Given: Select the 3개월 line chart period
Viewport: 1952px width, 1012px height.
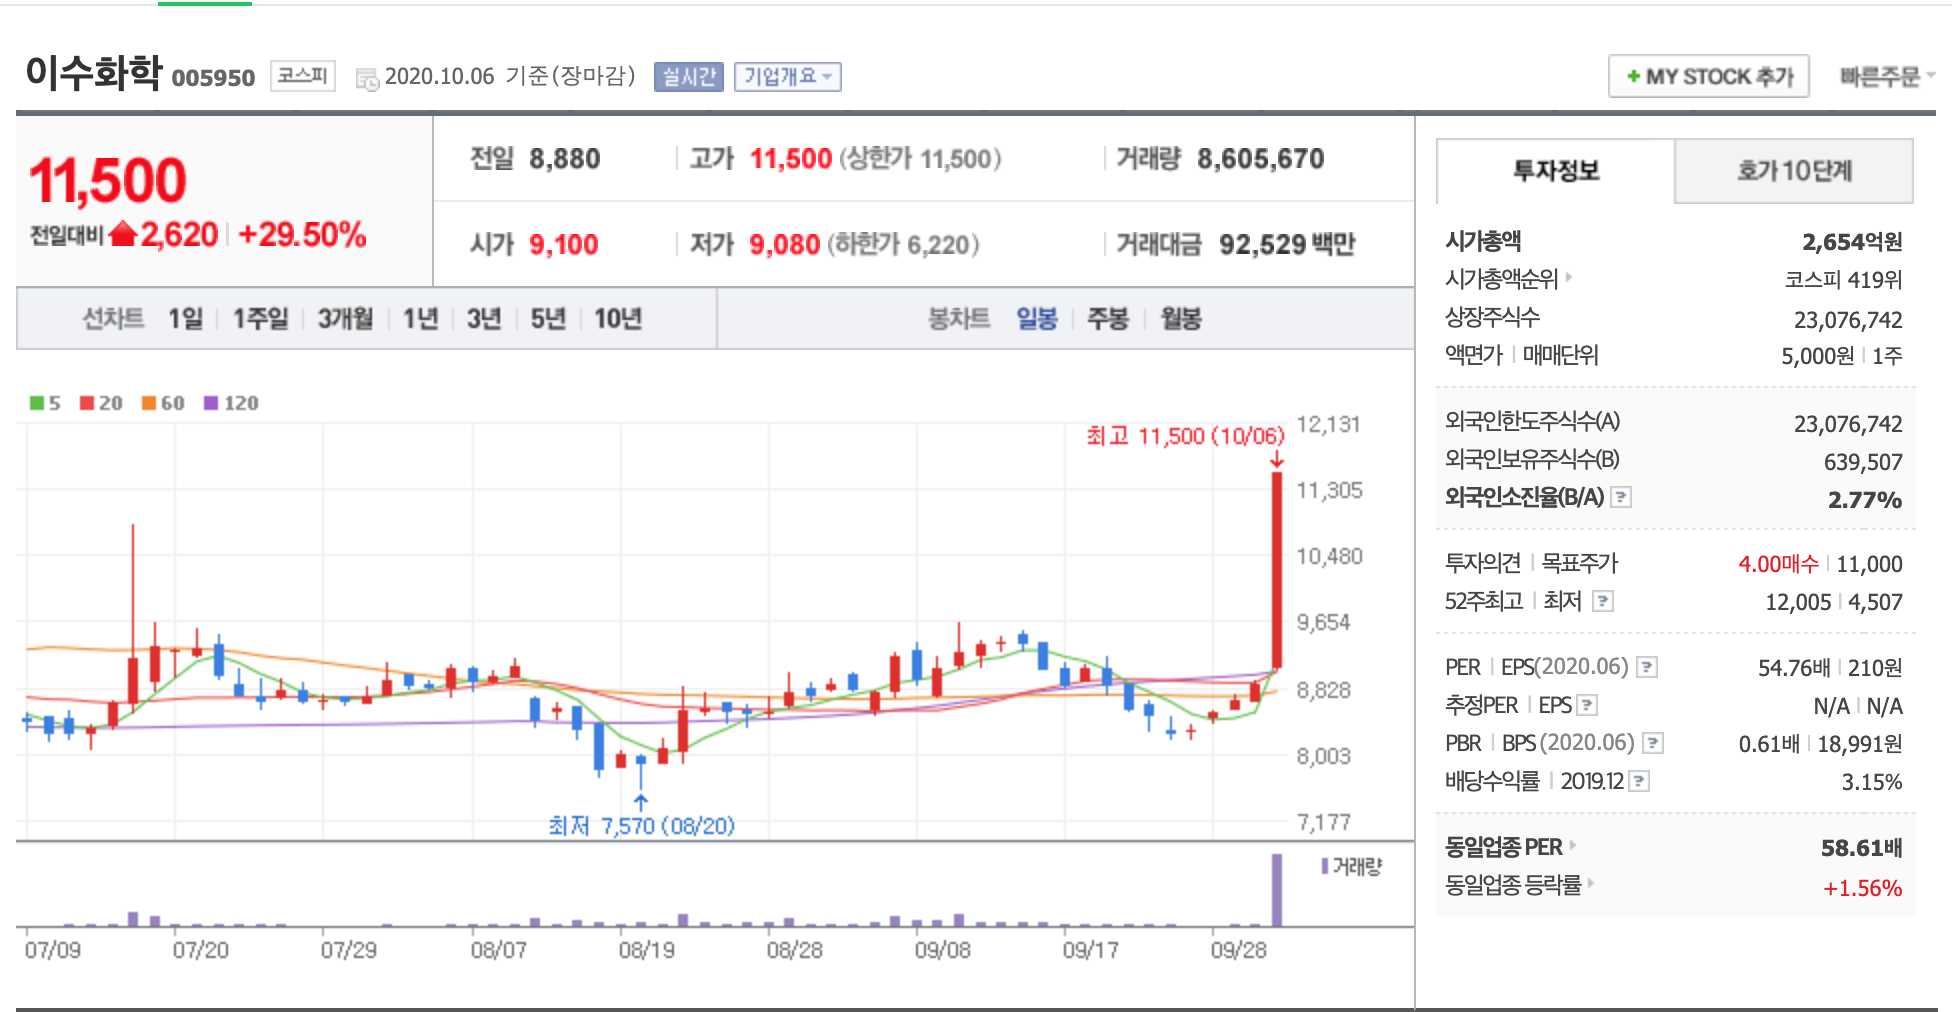Looking at the screenshot, I should (345, 319).
